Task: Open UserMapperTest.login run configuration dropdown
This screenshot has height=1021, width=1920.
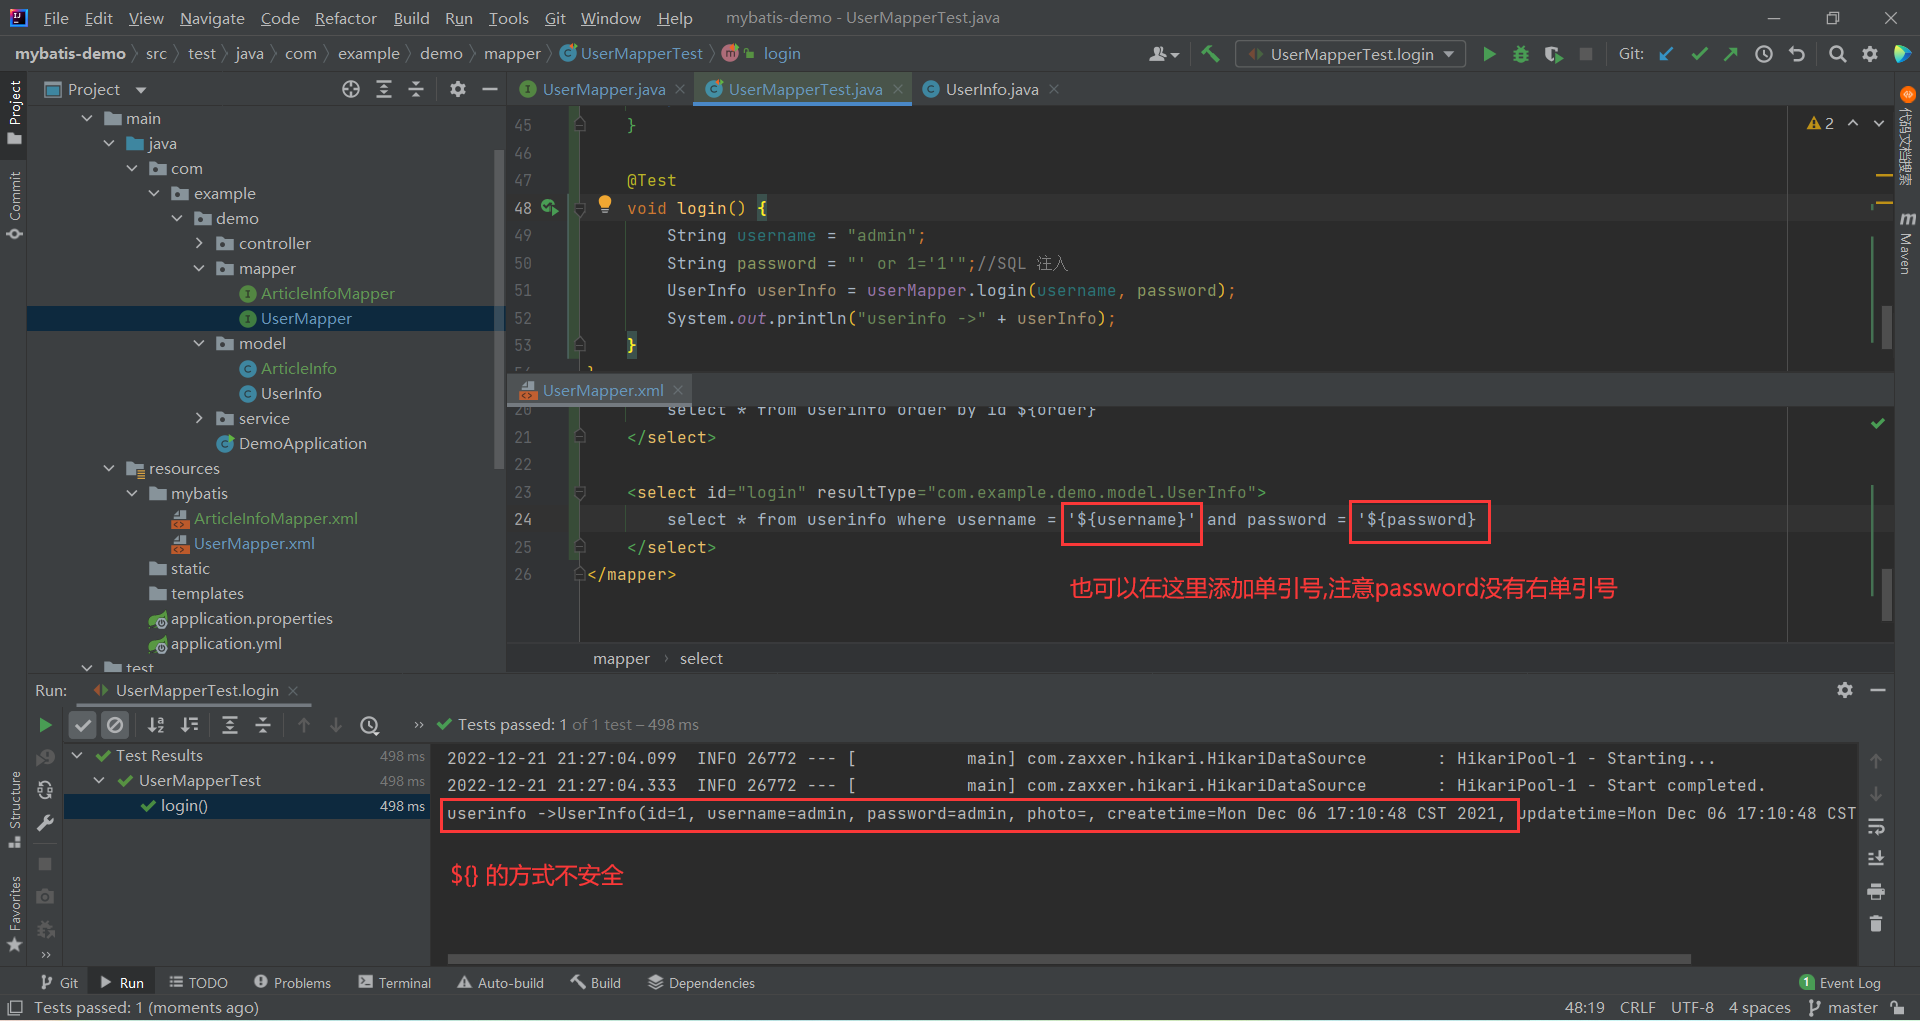Action: 1351,54
